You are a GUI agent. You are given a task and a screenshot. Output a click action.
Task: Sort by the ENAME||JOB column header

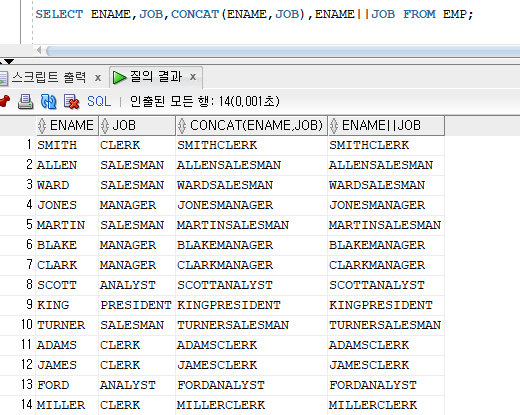click(x=386, y=126)
